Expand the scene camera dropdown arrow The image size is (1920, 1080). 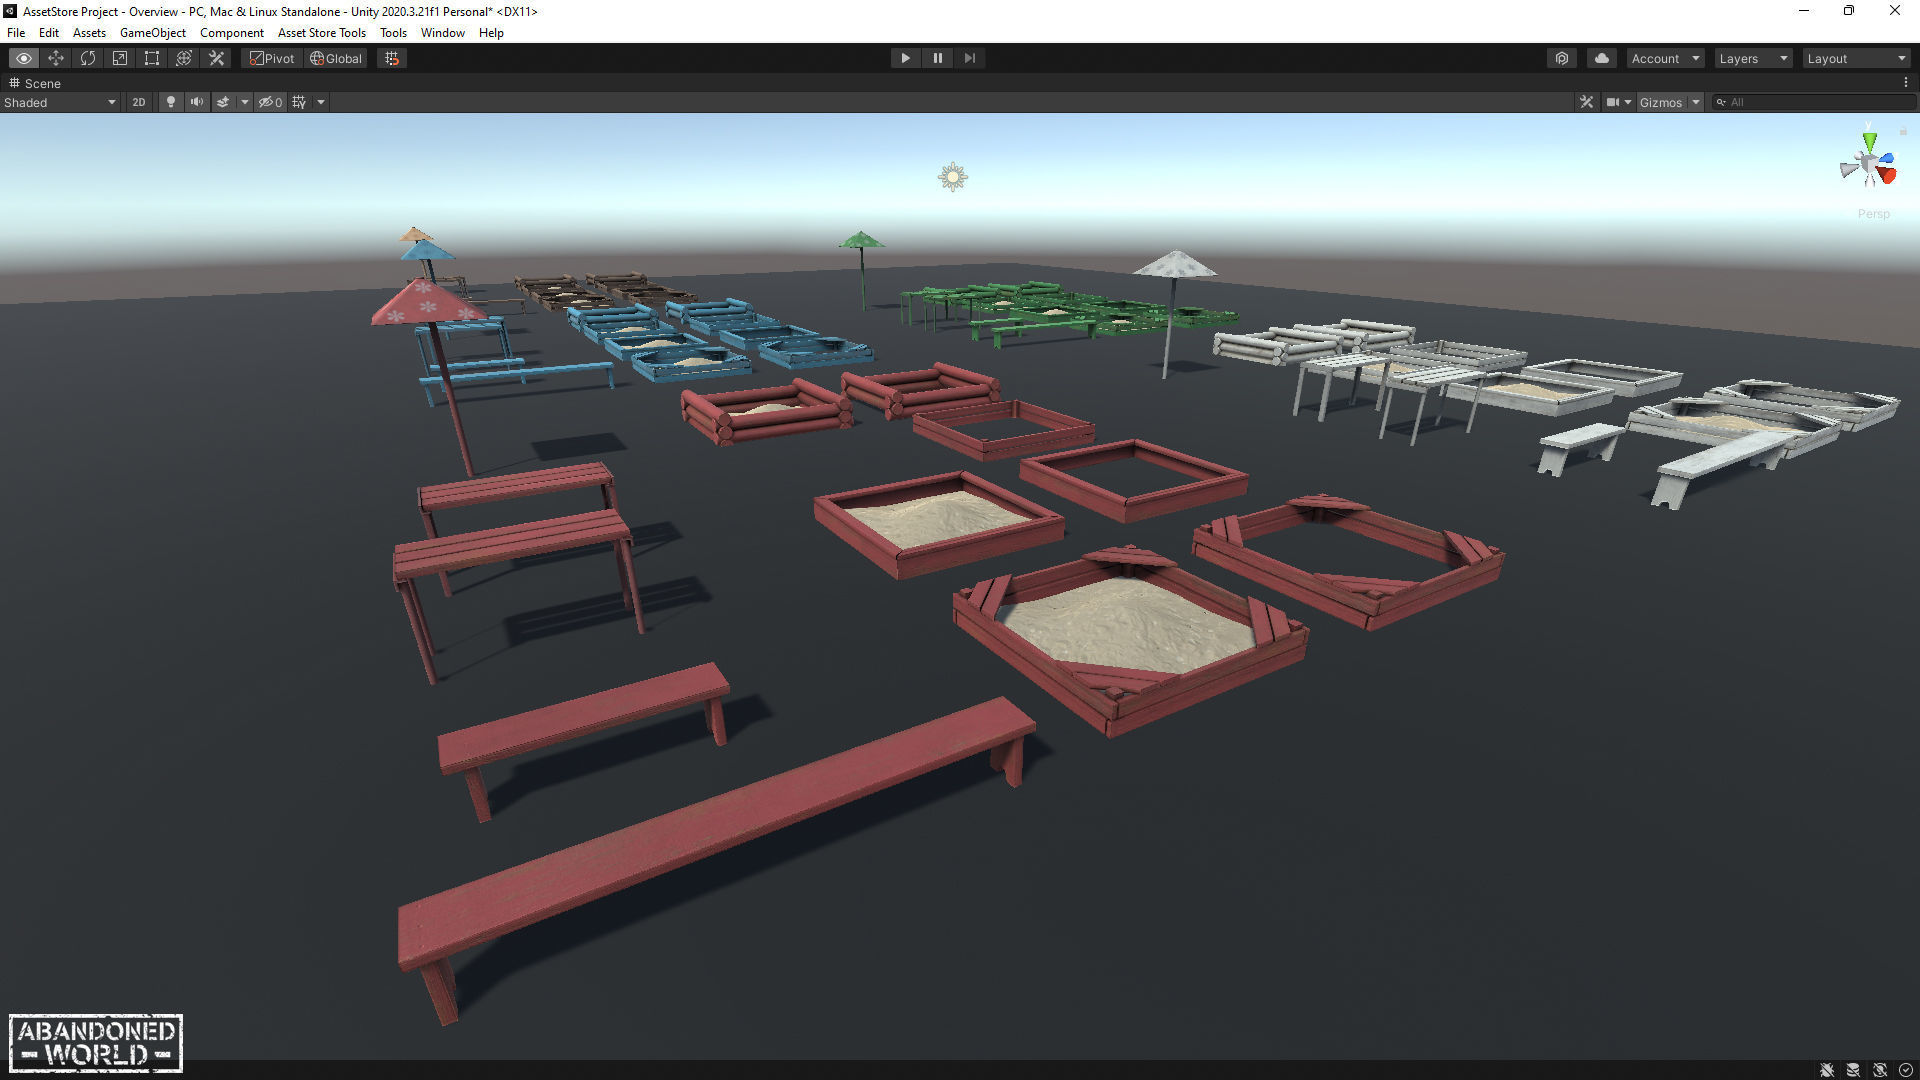point(1628,102)
